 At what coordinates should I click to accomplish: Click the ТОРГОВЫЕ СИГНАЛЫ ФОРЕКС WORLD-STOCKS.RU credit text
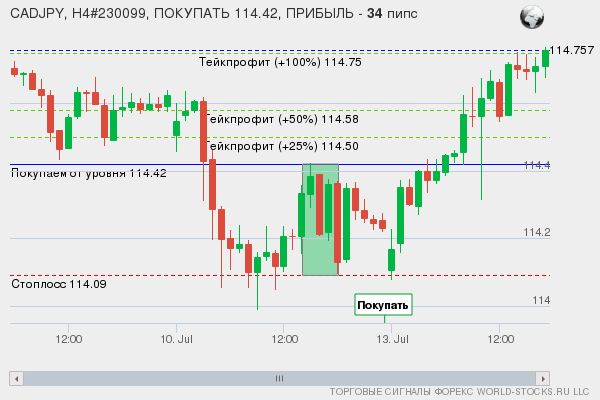click(460, 392)
